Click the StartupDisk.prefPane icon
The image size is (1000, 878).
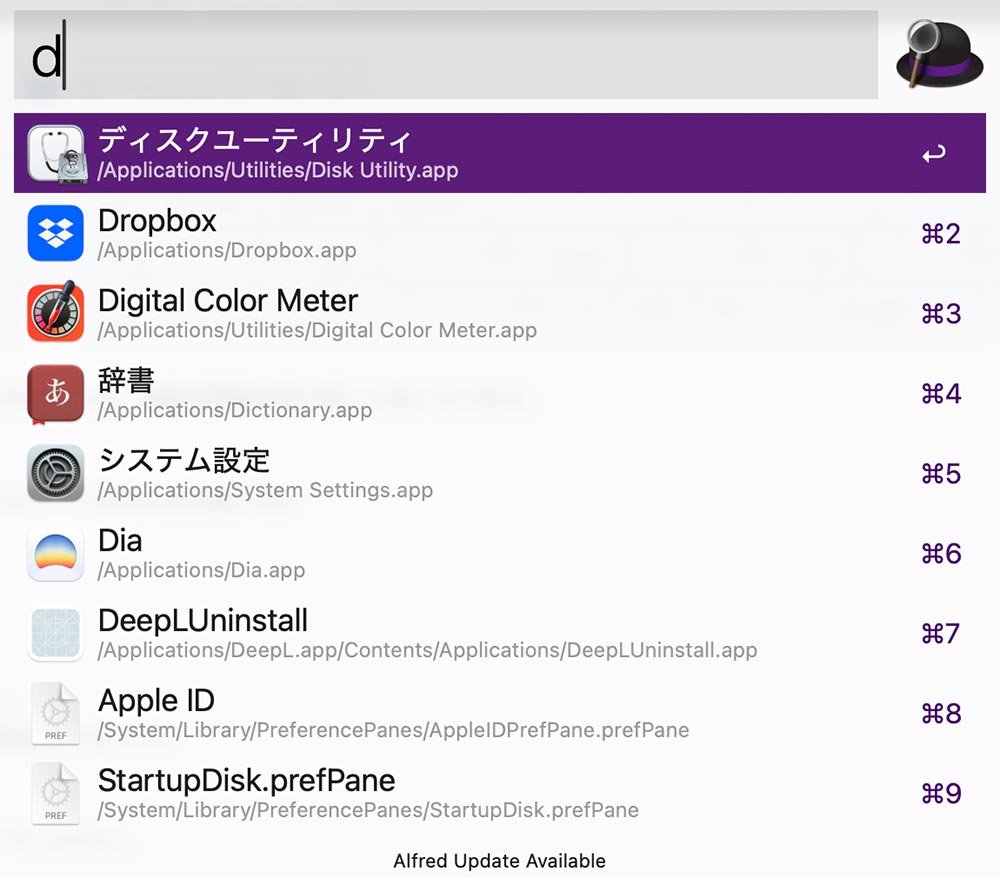pos(55,793)
